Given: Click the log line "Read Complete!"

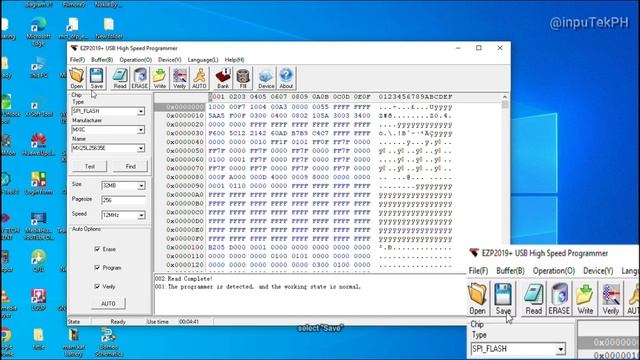Looking at the screenshot, I should [184, 279].
